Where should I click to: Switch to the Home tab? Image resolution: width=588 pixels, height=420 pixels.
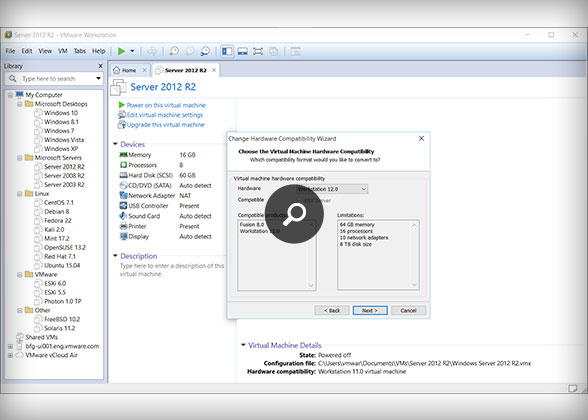point(129,70)
